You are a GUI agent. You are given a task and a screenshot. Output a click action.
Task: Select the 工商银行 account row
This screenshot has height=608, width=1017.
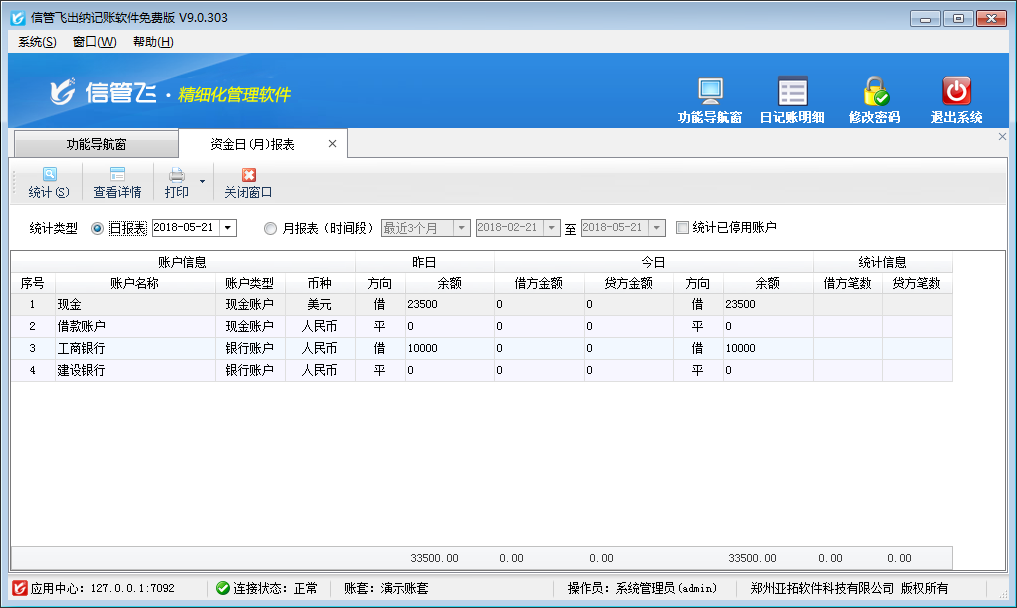click(x=135, y=349)
